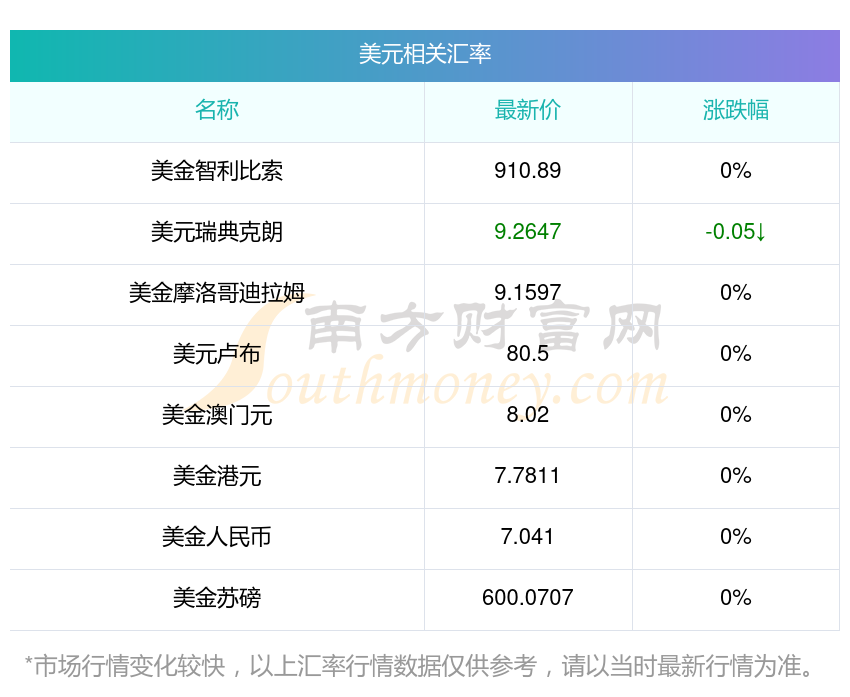Click the price 910.89
Viewport: 850px width, 697px height.
tap(527, 171)
